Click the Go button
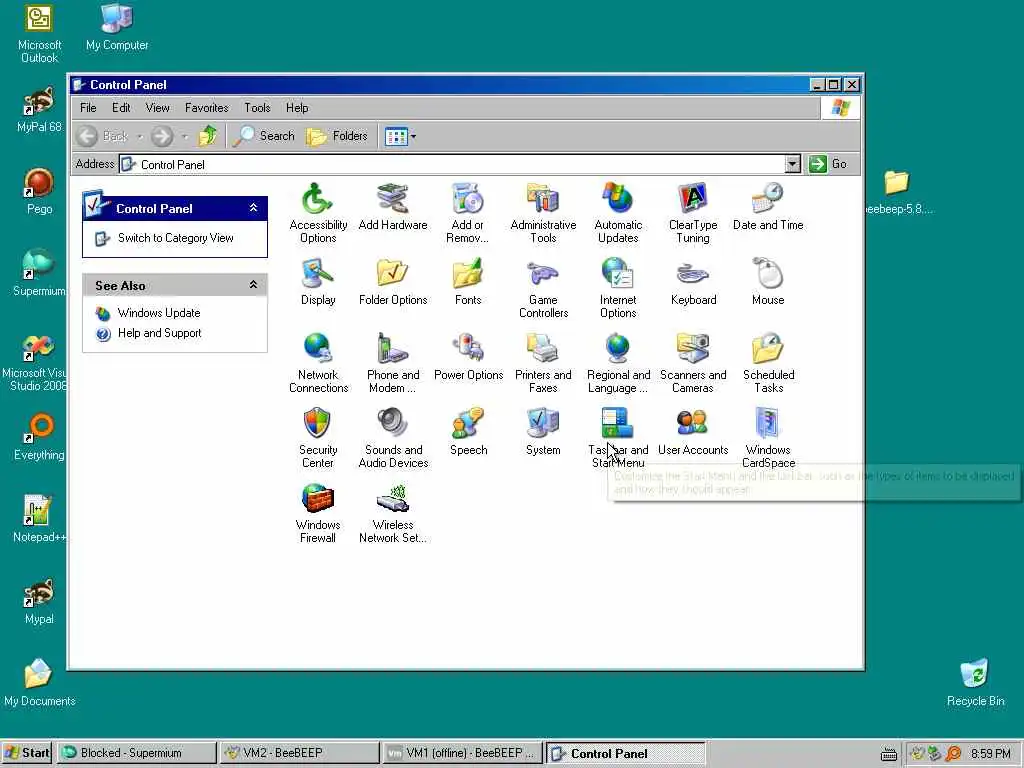The height and width of the screenshot is (768, 1024). [x=829, y=164]
